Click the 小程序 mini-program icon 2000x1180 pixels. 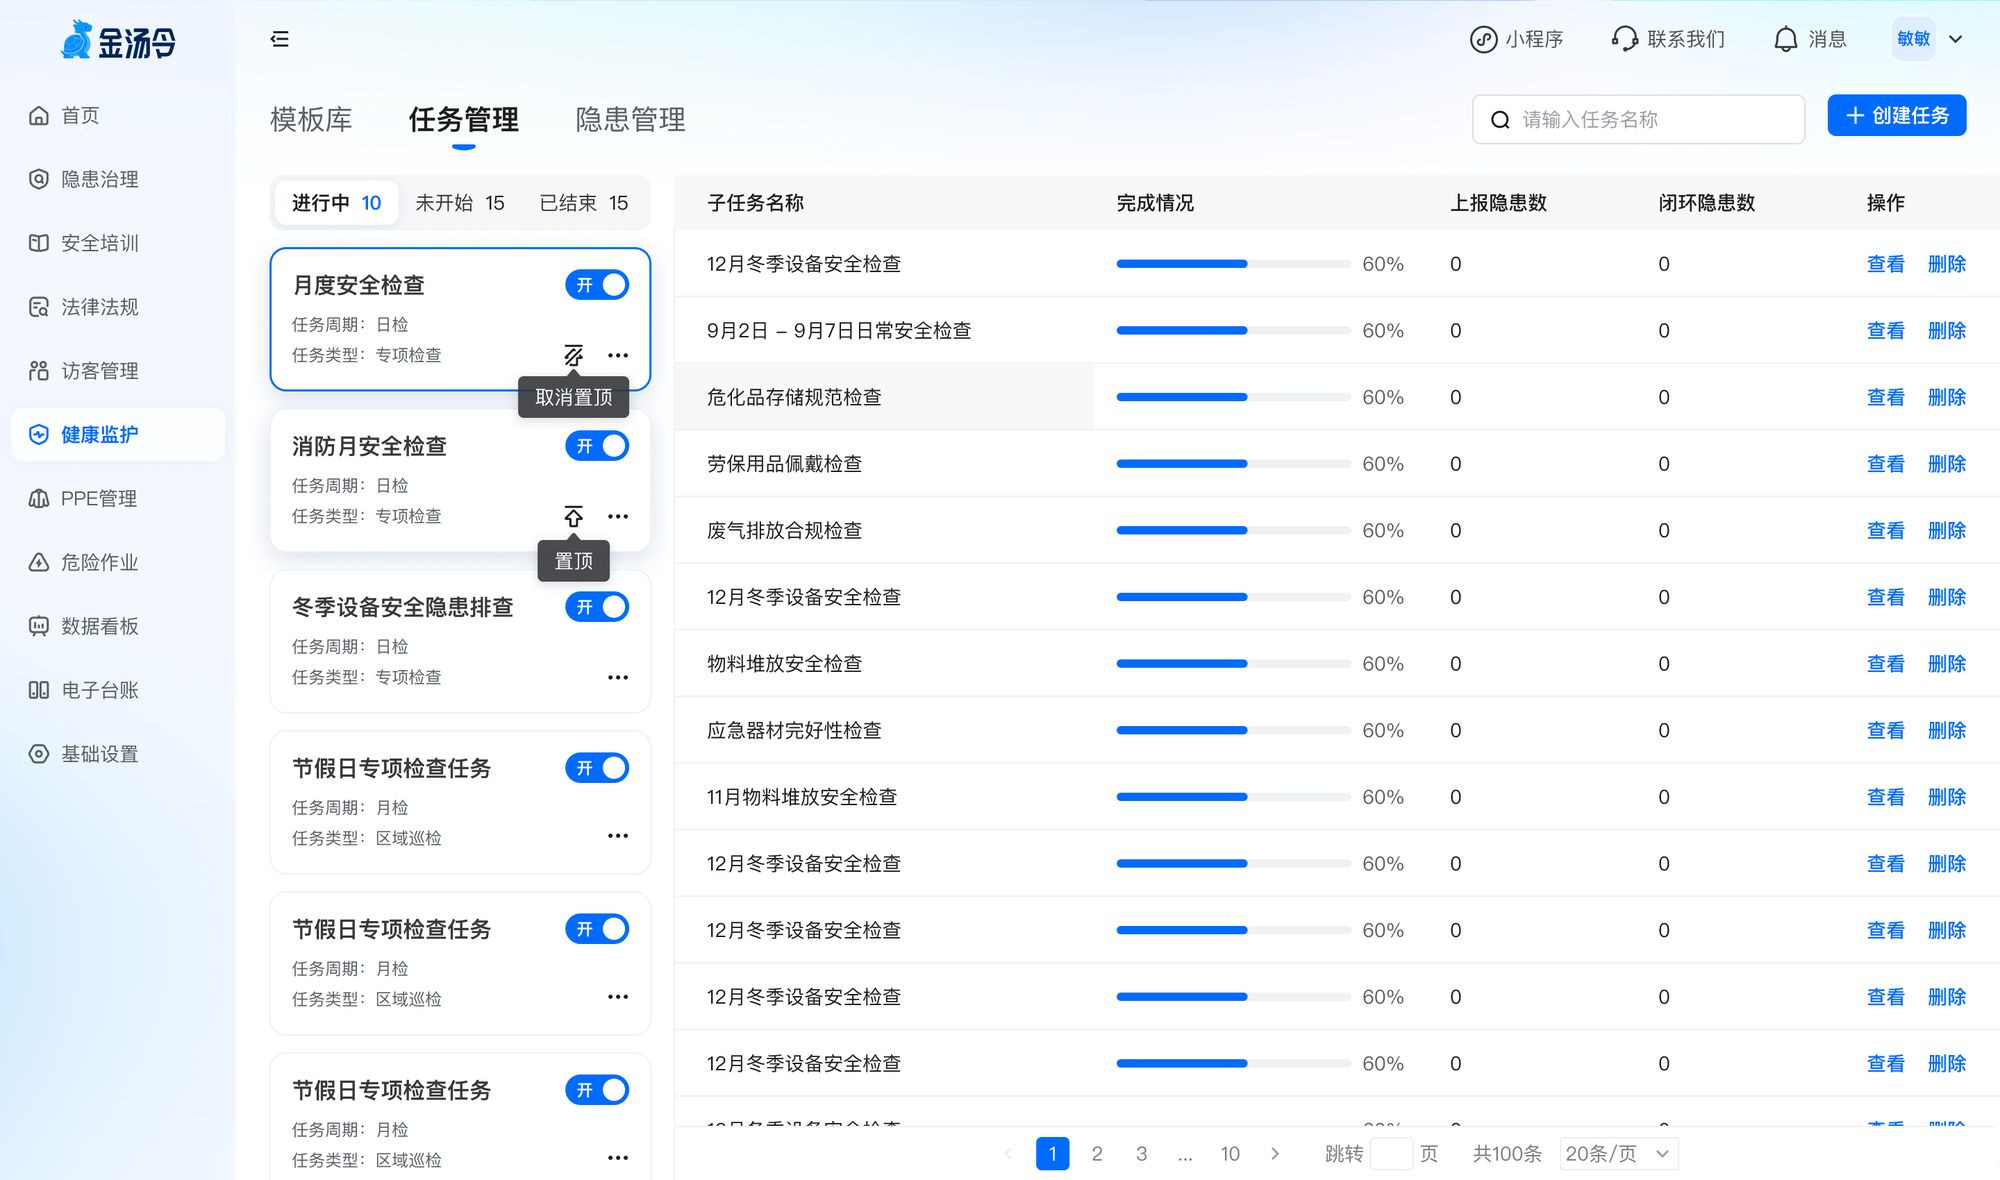pos(1483,39)
